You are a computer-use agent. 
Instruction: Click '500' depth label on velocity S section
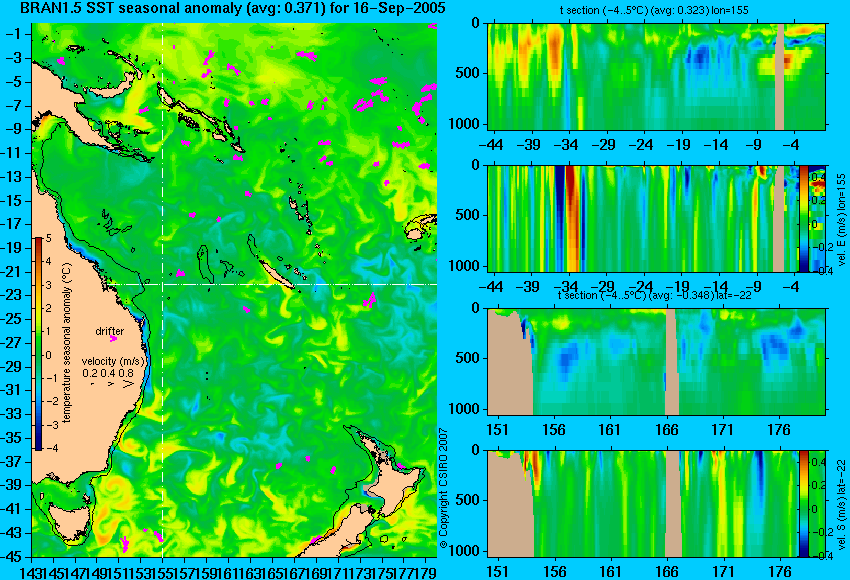tap(467, 500)
